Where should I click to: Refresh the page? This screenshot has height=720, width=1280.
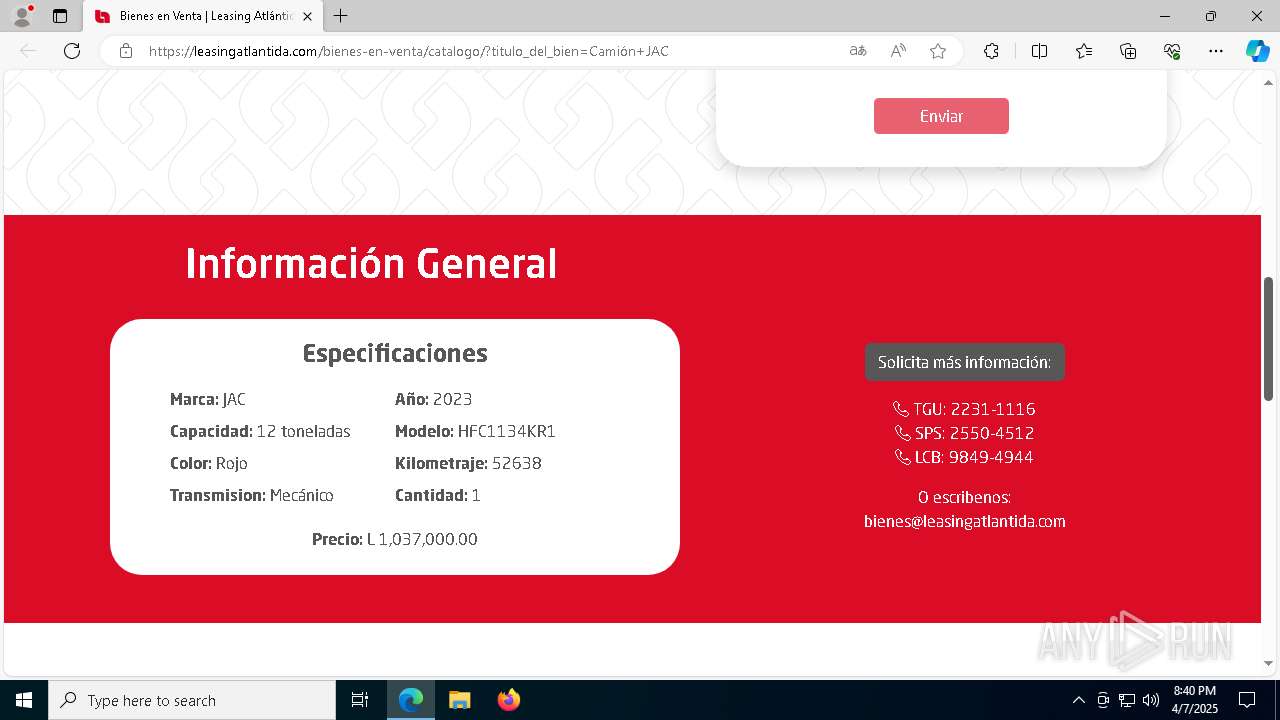coord(72,51)
